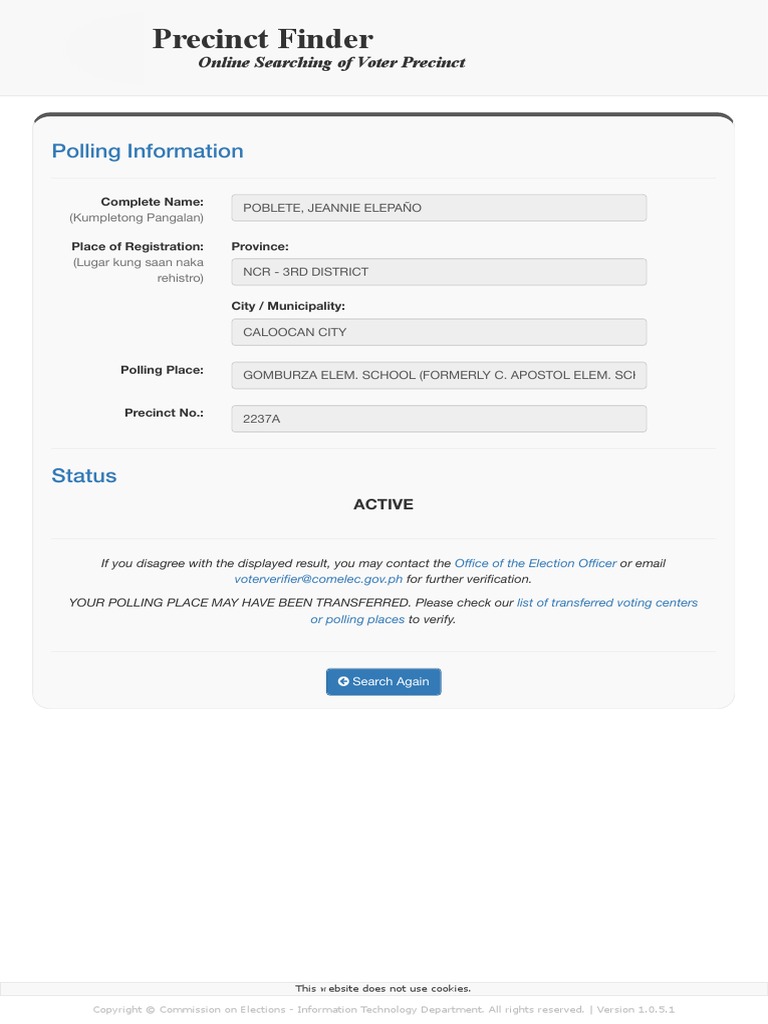Click the Online Searching of Voter Precinct subtitle
Viewport: 768px width, 1024px height.
click(331, 63)
